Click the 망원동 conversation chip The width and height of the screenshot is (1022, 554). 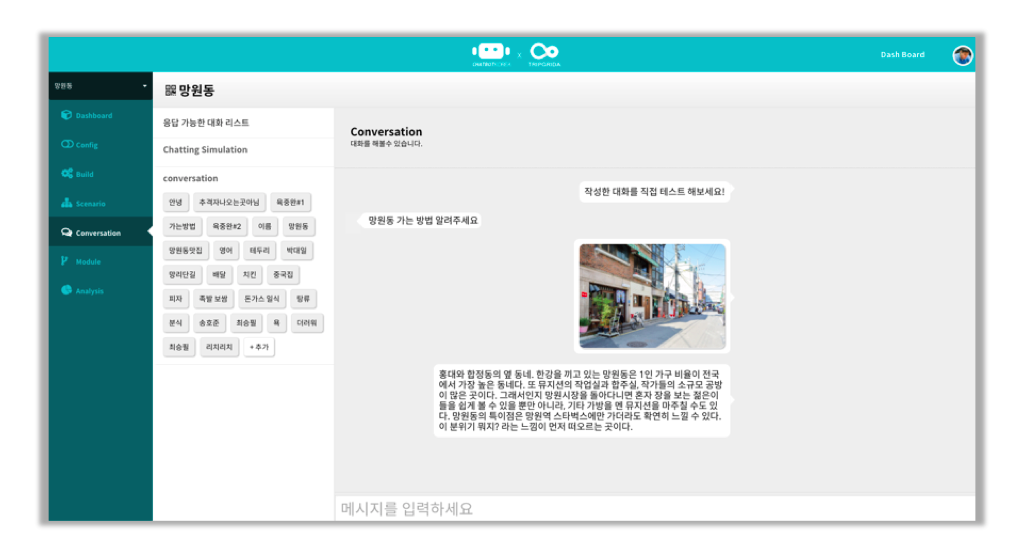point(299,226)
